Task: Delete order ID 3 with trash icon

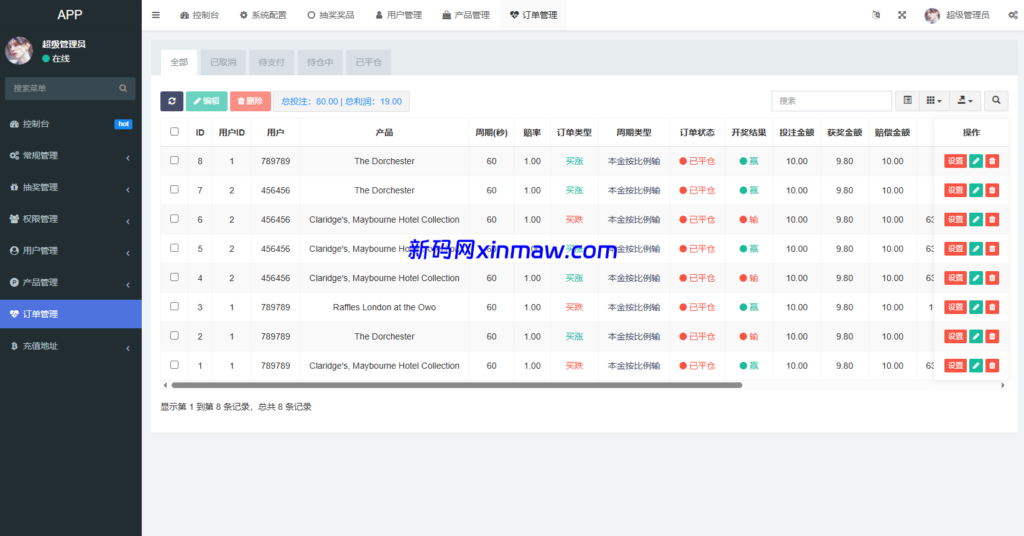Action: click(x=992, y=307)
